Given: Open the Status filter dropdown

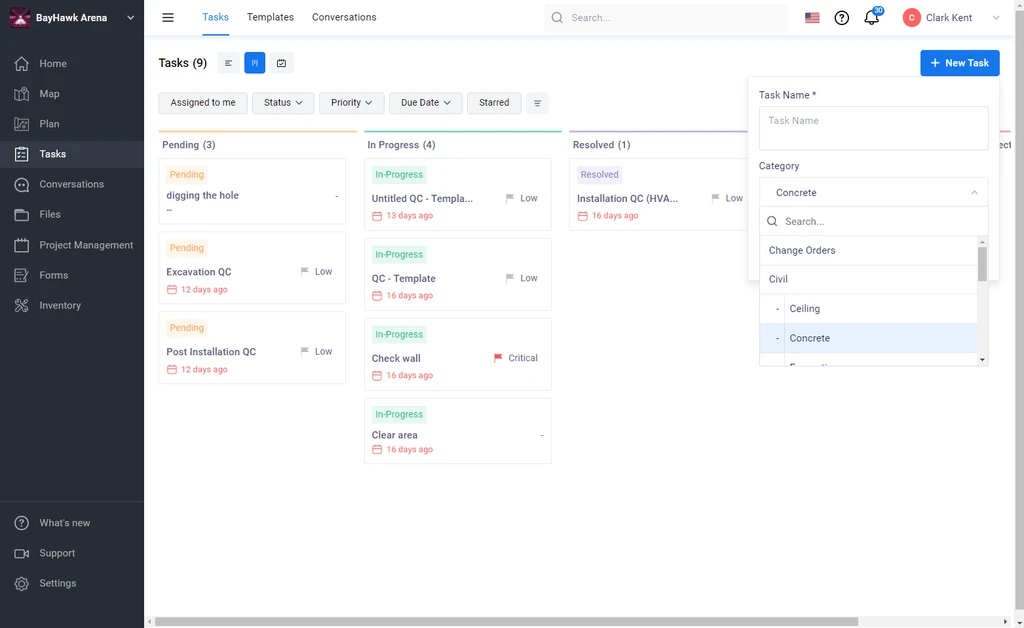Looking at the screenshot, I should [283, 103].
